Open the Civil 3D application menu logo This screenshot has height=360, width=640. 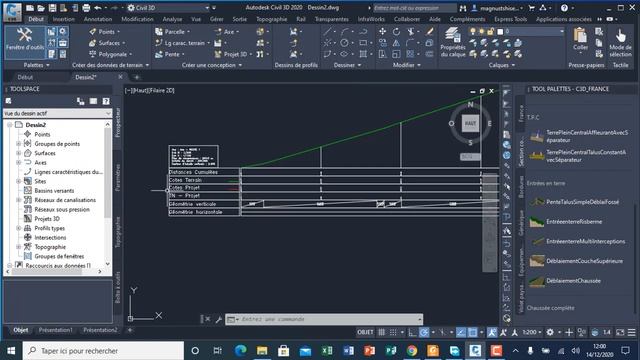(12, 12)
